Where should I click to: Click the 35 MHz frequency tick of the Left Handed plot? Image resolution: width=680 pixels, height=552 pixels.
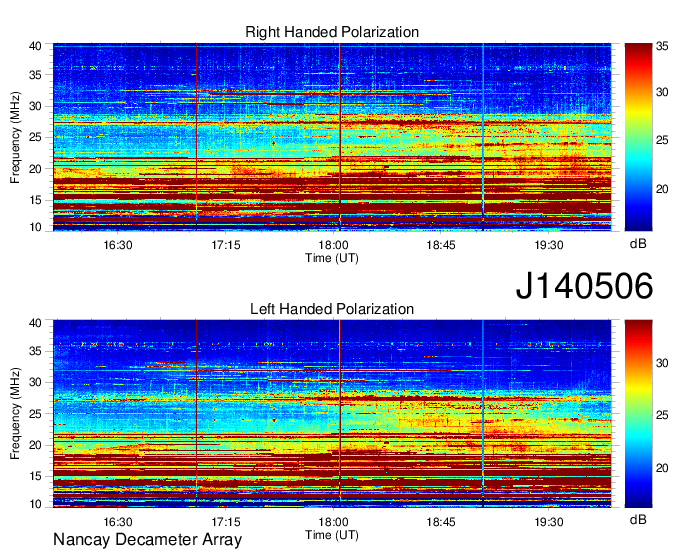35,351
